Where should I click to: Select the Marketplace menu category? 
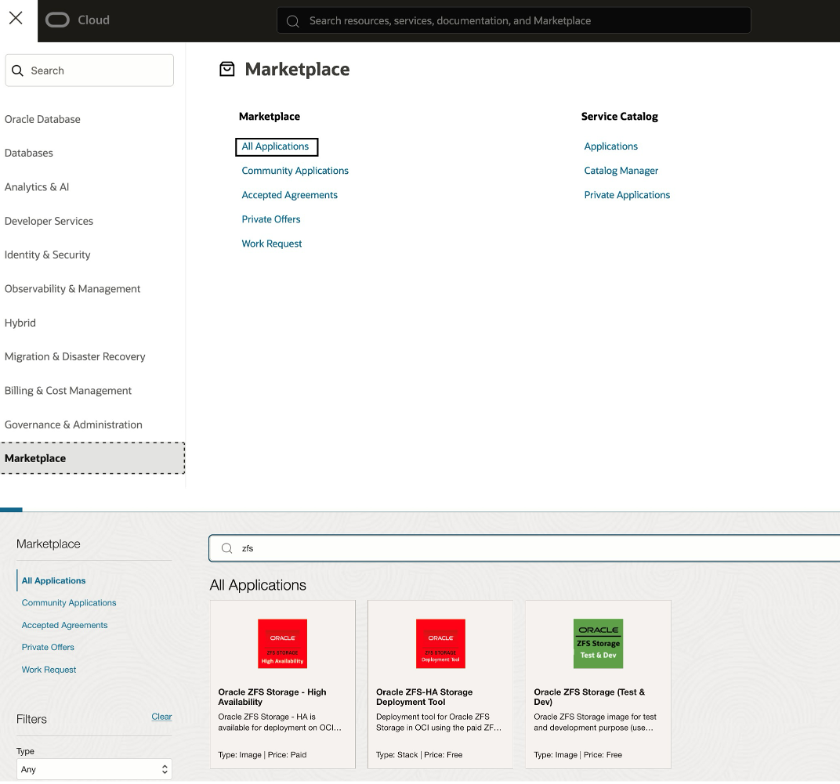coord(92,458)
